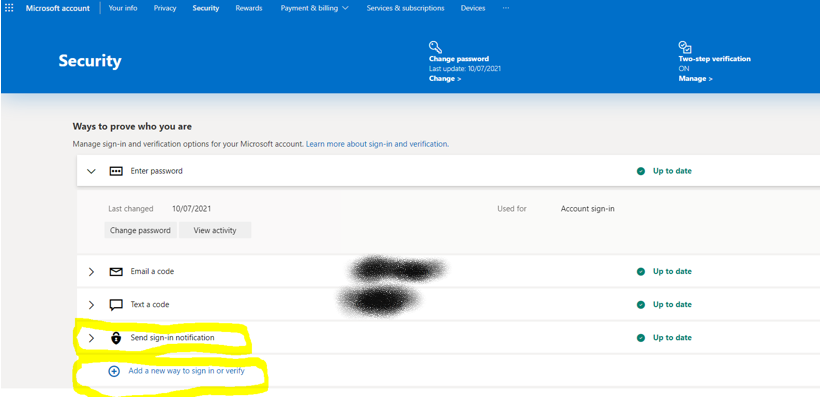This screenshot has height=397, width=821.
Task: Click Up to date on Send sign-in notification row
Action: (x=672, y=338)
